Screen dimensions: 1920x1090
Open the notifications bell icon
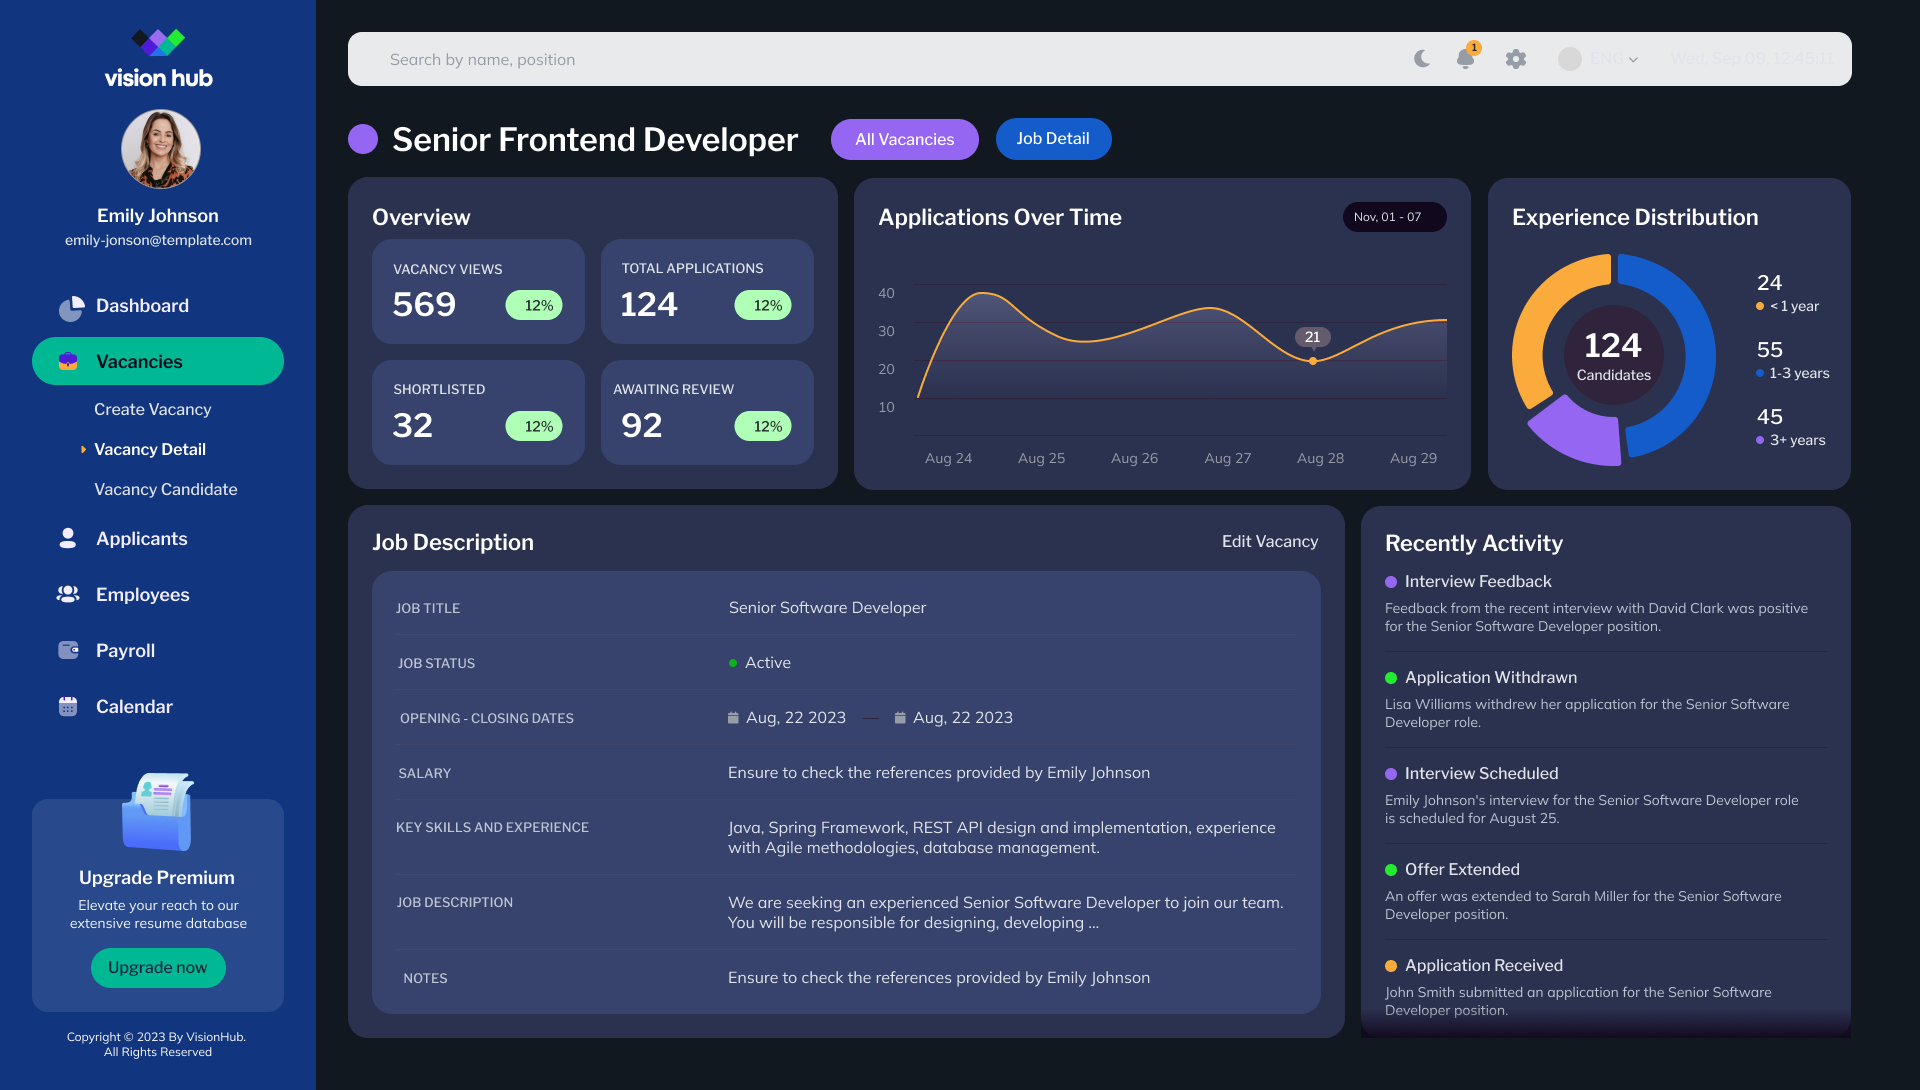[1466, 58]
